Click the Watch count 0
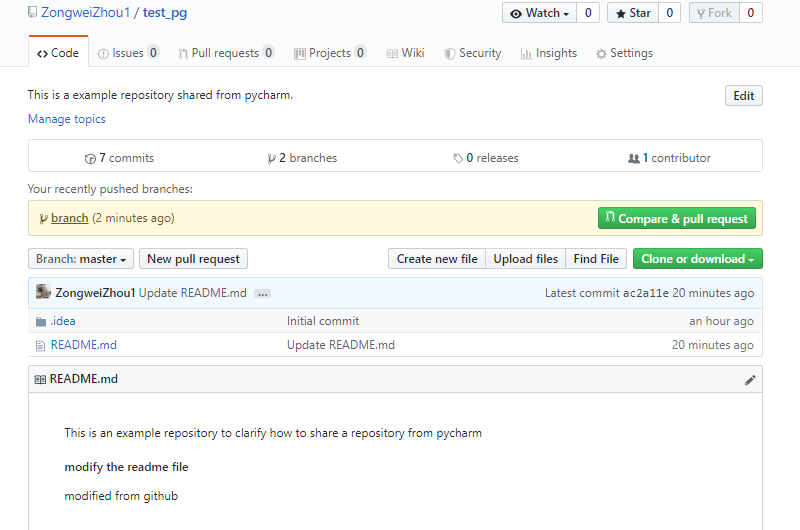The width and height of the screenshot is (800, 530). click(588, 13)
